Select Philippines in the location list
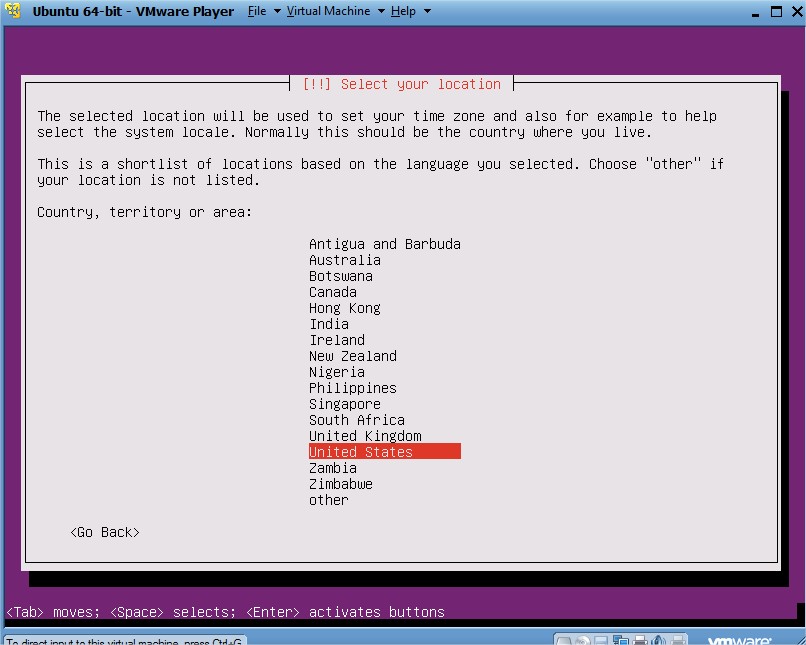This screenshot has width=806, height=645. tap(353, 388)
